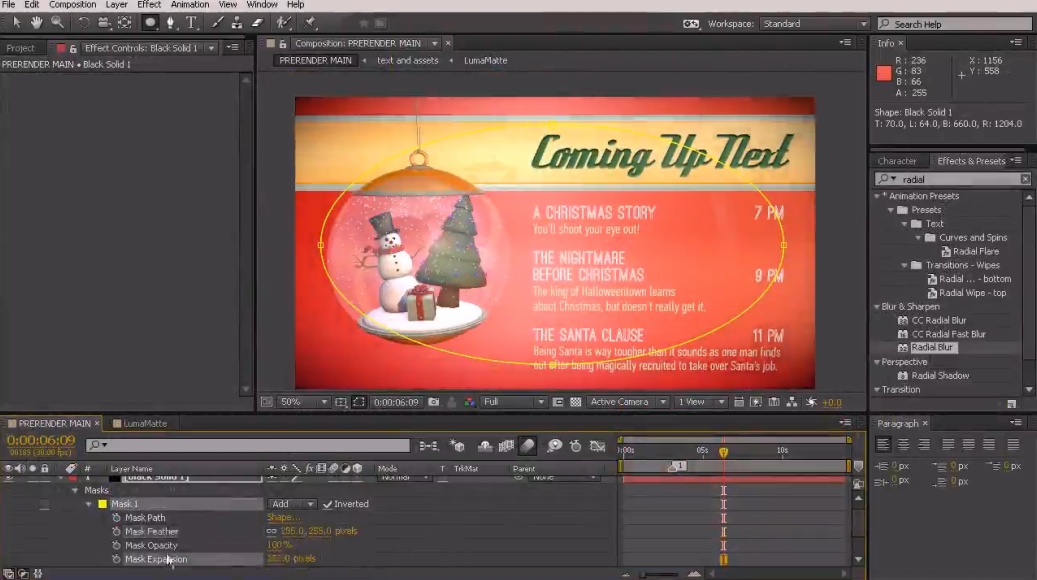This screenshot has width=1037, height=580.
Task: Toggle the Inverted checkbox for Mask 1
Action: [x=327, y=505]
